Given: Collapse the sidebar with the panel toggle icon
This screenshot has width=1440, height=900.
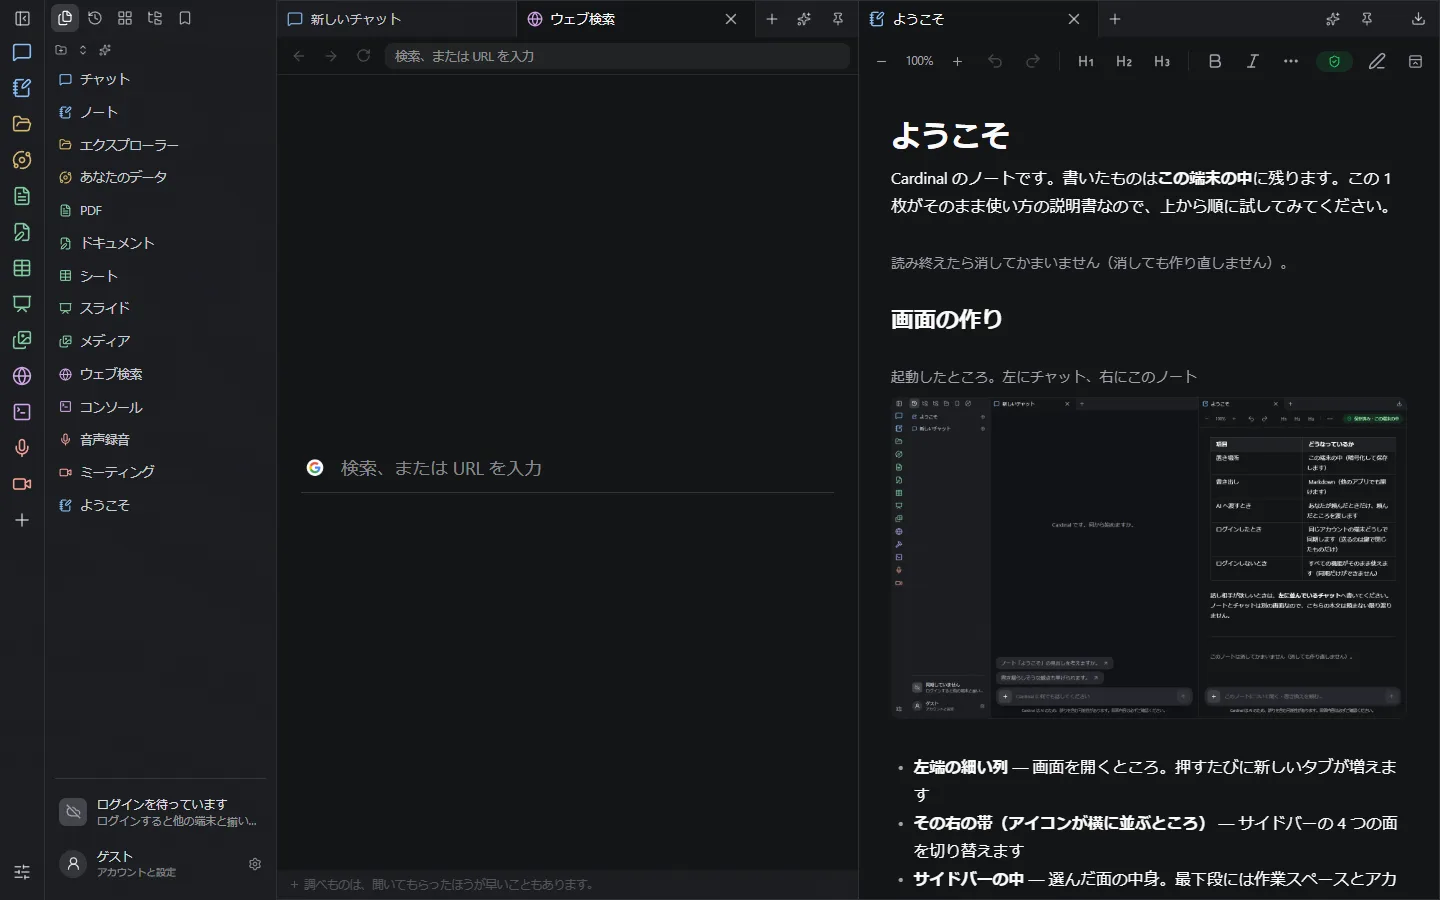Looking at the screenshot, I should pos(22,18).
